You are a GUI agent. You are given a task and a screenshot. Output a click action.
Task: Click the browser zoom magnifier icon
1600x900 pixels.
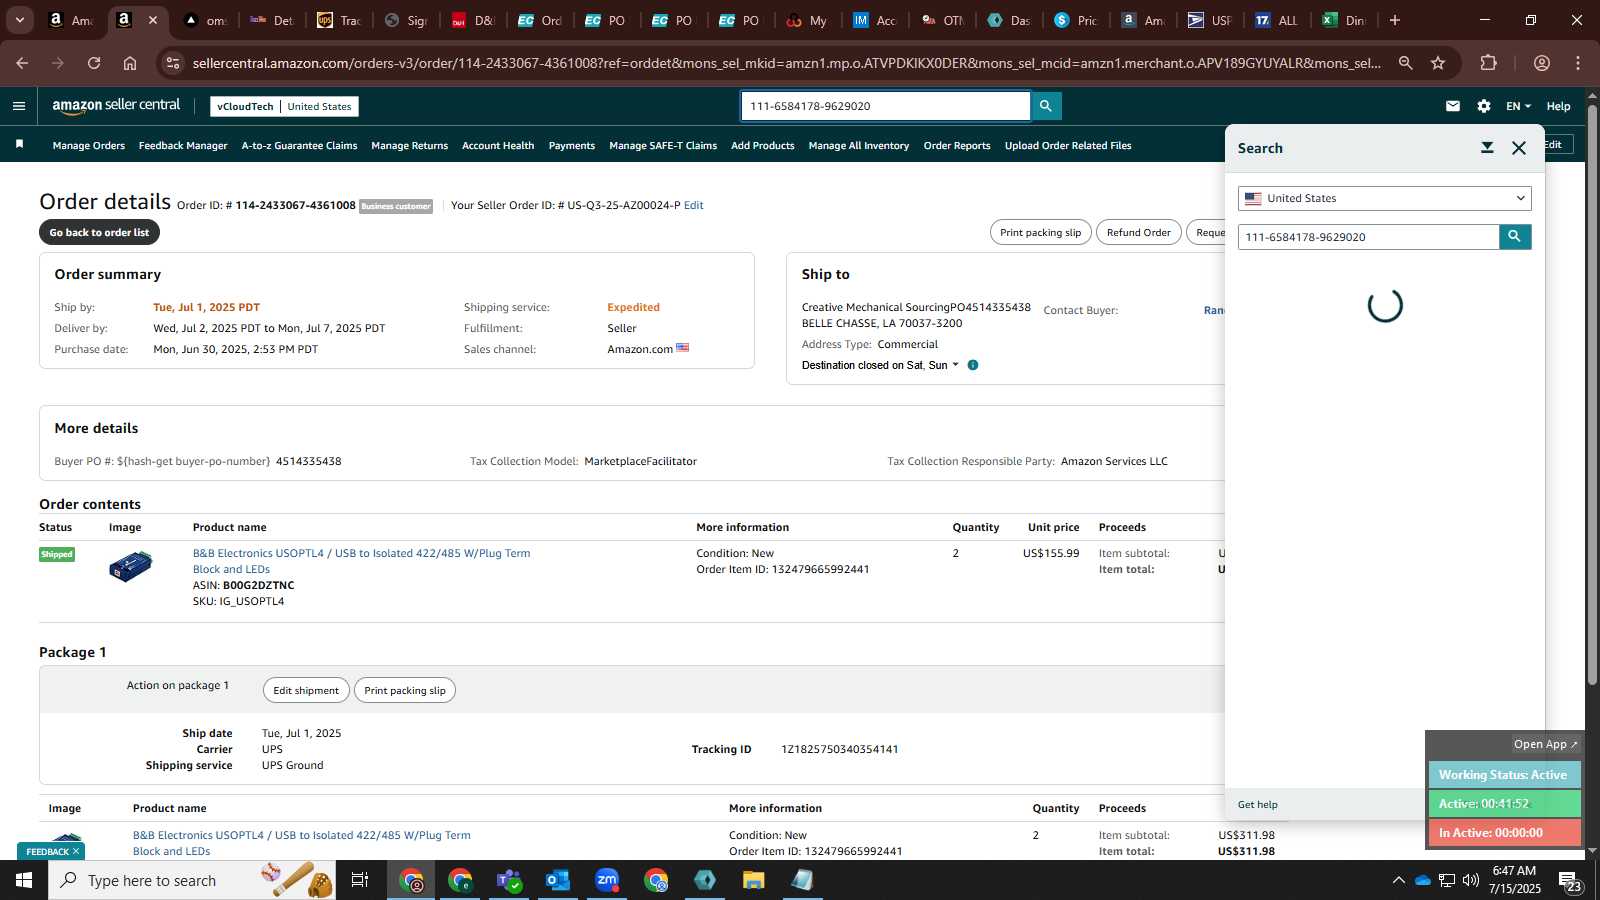pos(1405,63)
